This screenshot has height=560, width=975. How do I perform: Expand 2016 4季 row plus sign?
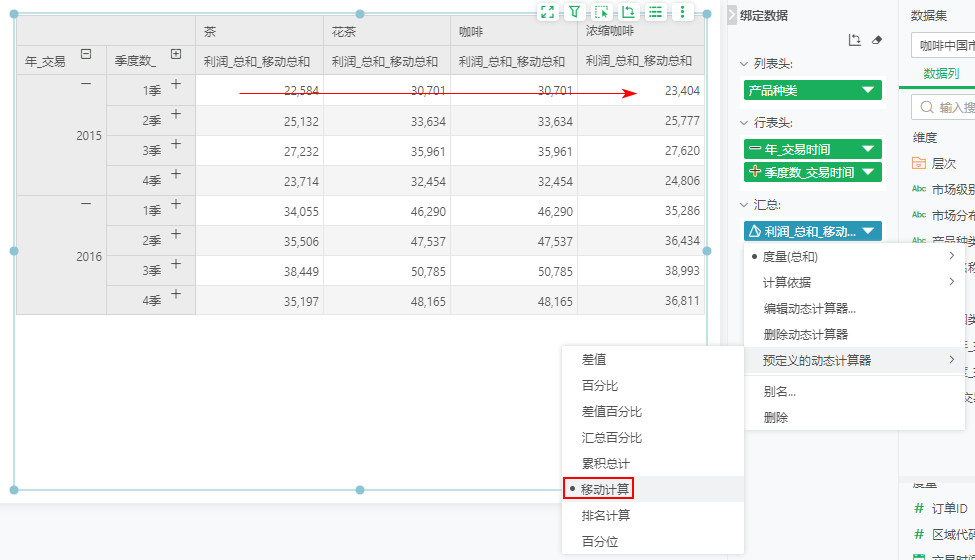click(176, 293)
